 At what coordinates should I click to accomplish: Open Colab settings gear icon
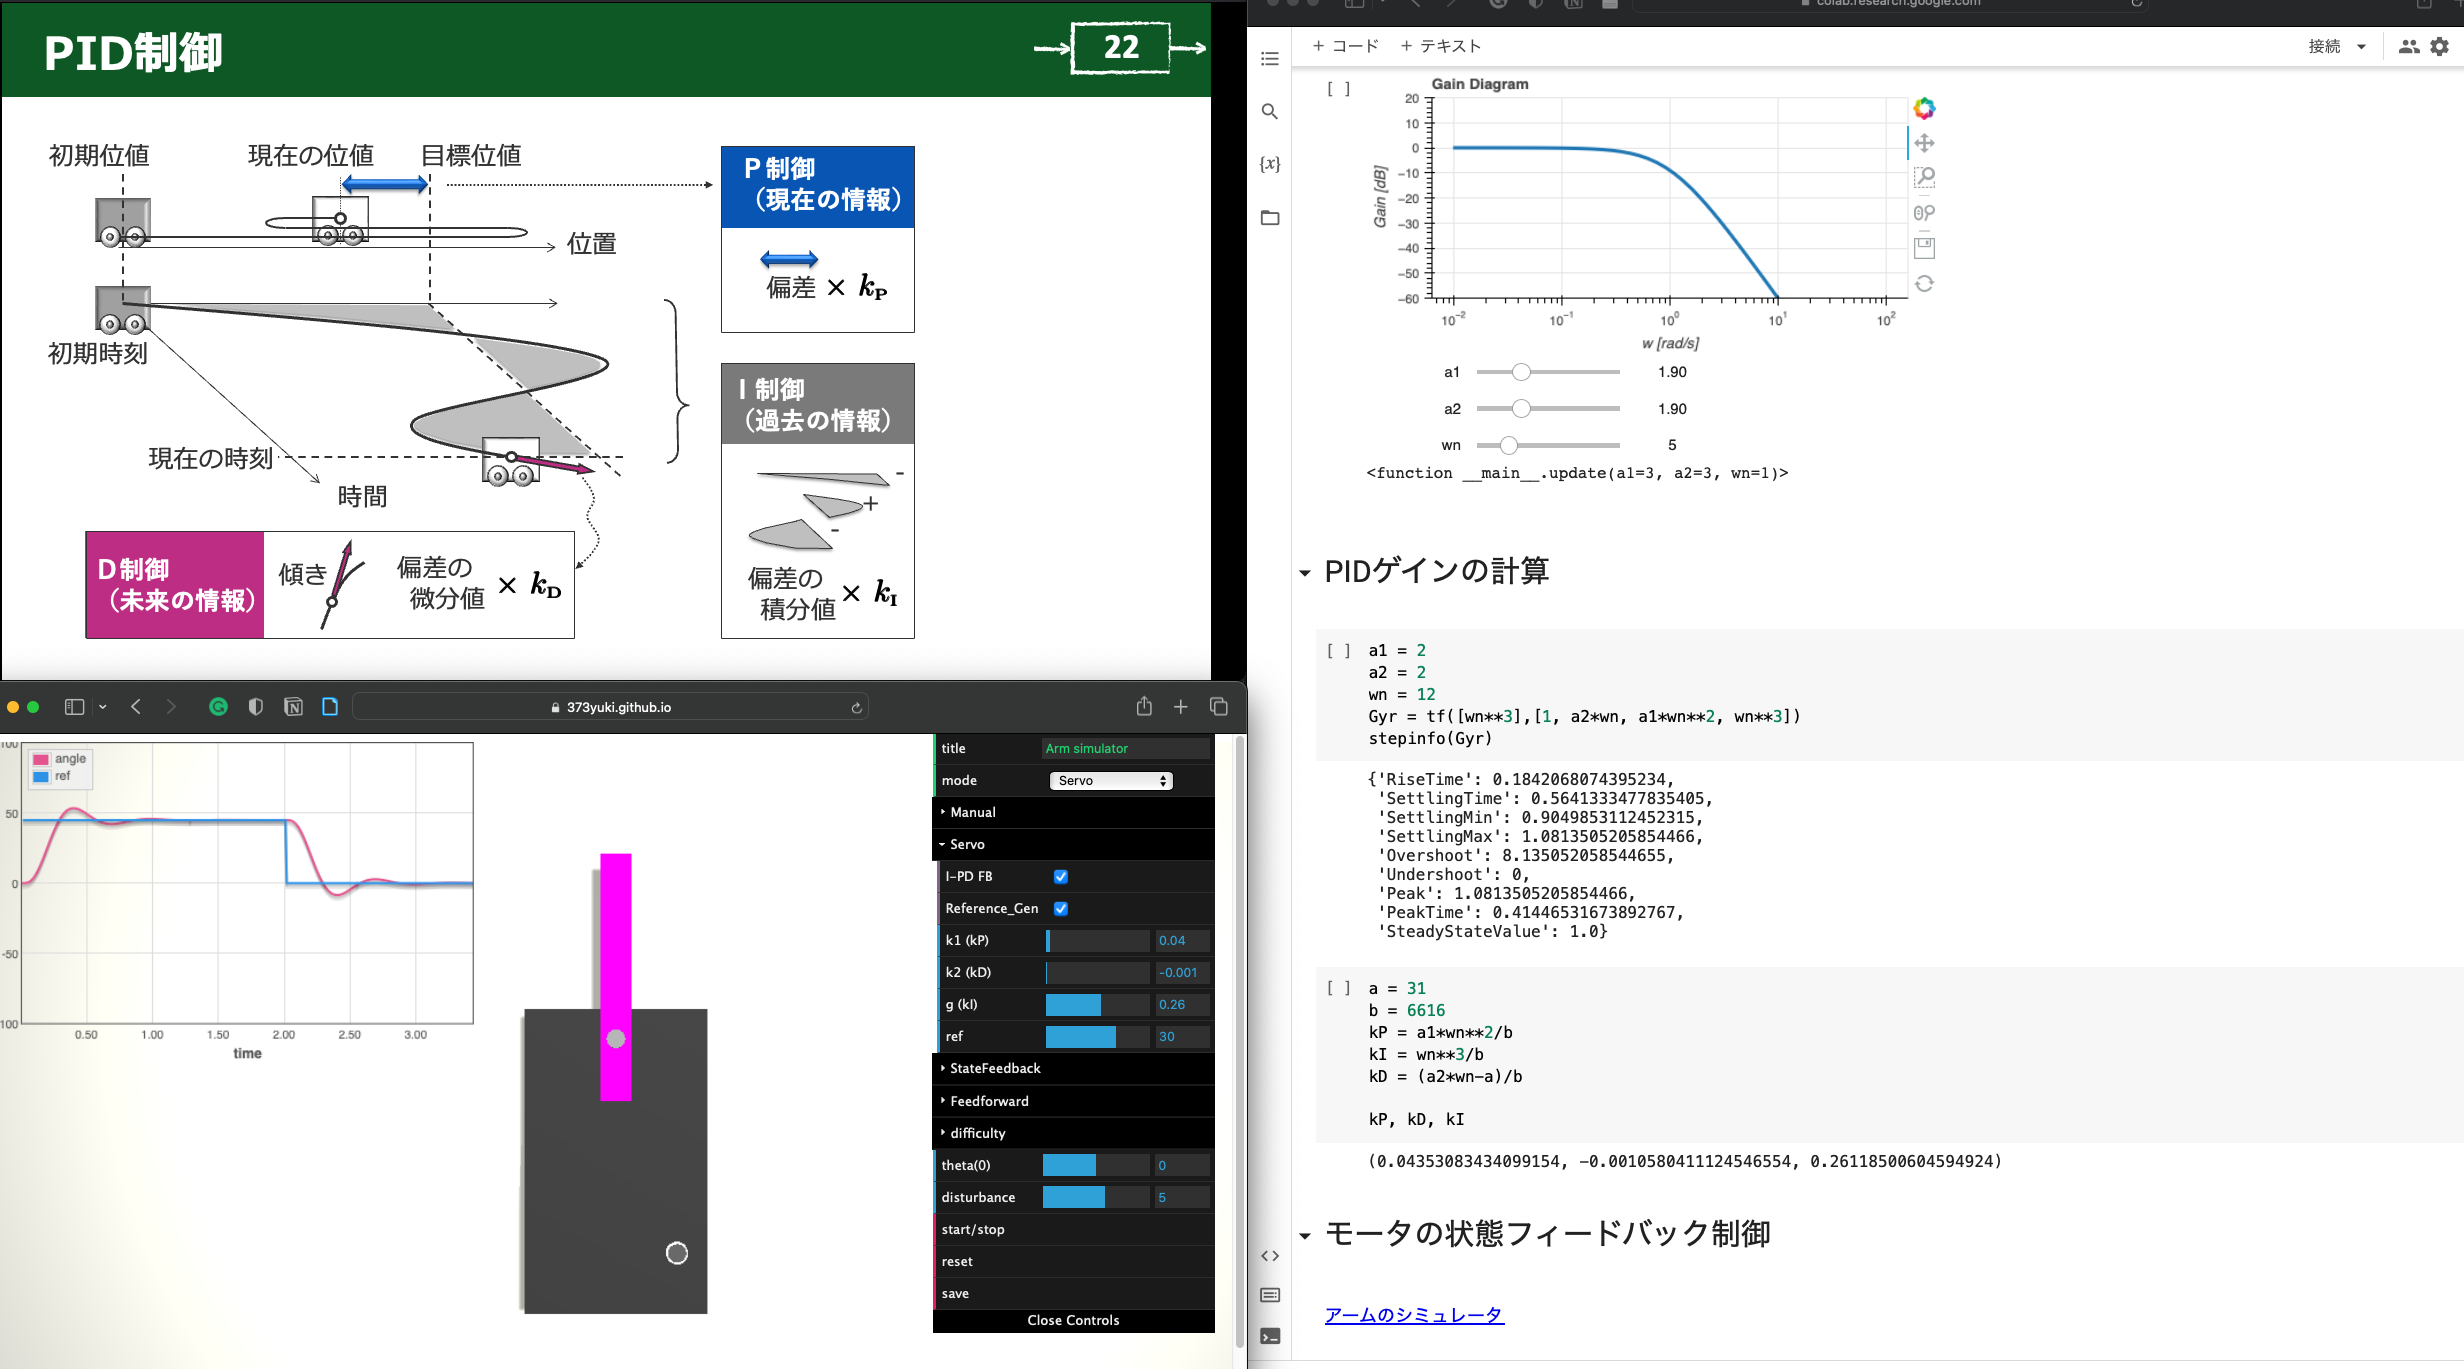click(x=2440, y=46)
